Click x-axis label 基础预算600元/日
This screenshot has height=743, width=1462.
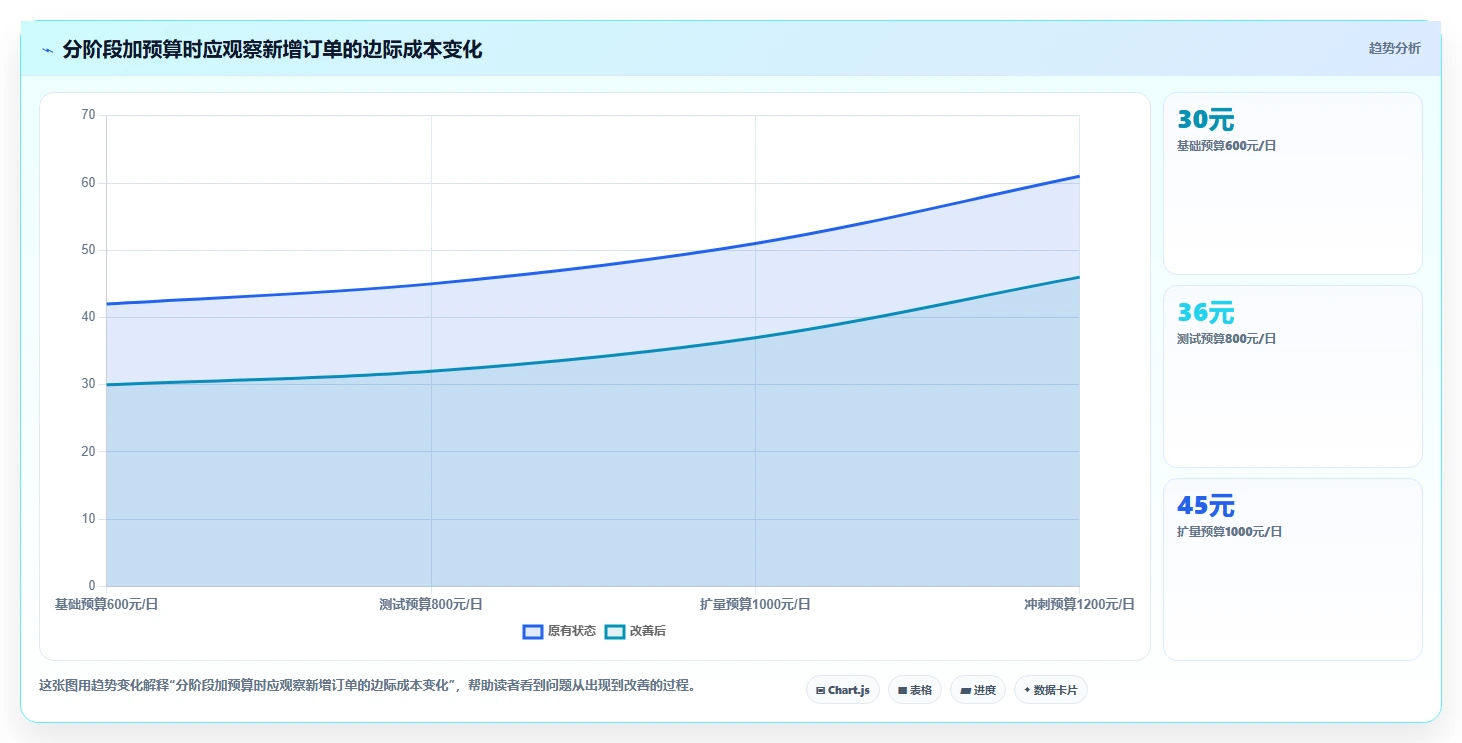(x=106, y=604)
